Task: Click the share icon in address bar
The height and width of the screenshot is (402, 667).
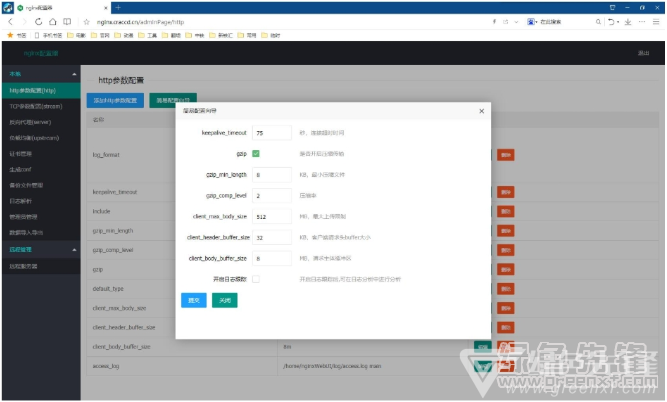Action: 505,22
